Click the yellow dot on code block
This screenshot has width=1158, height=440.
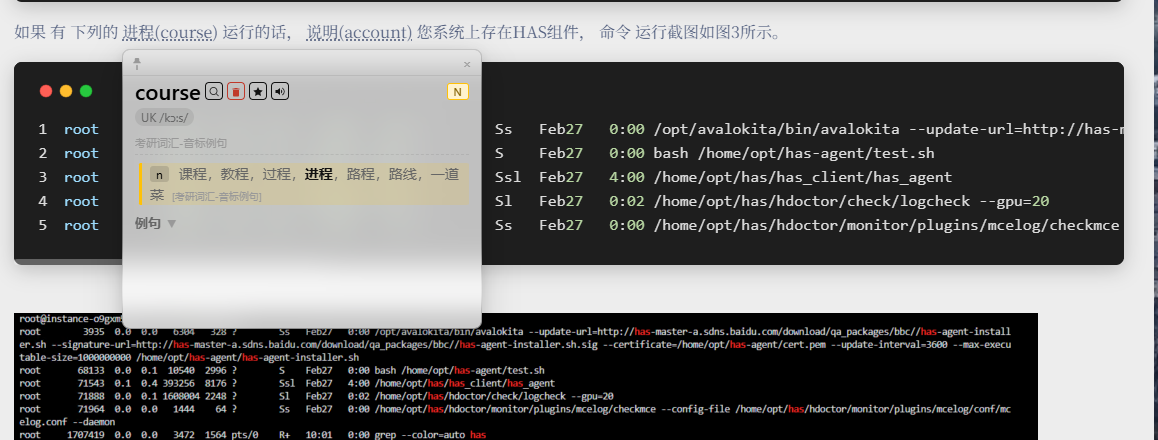click(66, 91)
